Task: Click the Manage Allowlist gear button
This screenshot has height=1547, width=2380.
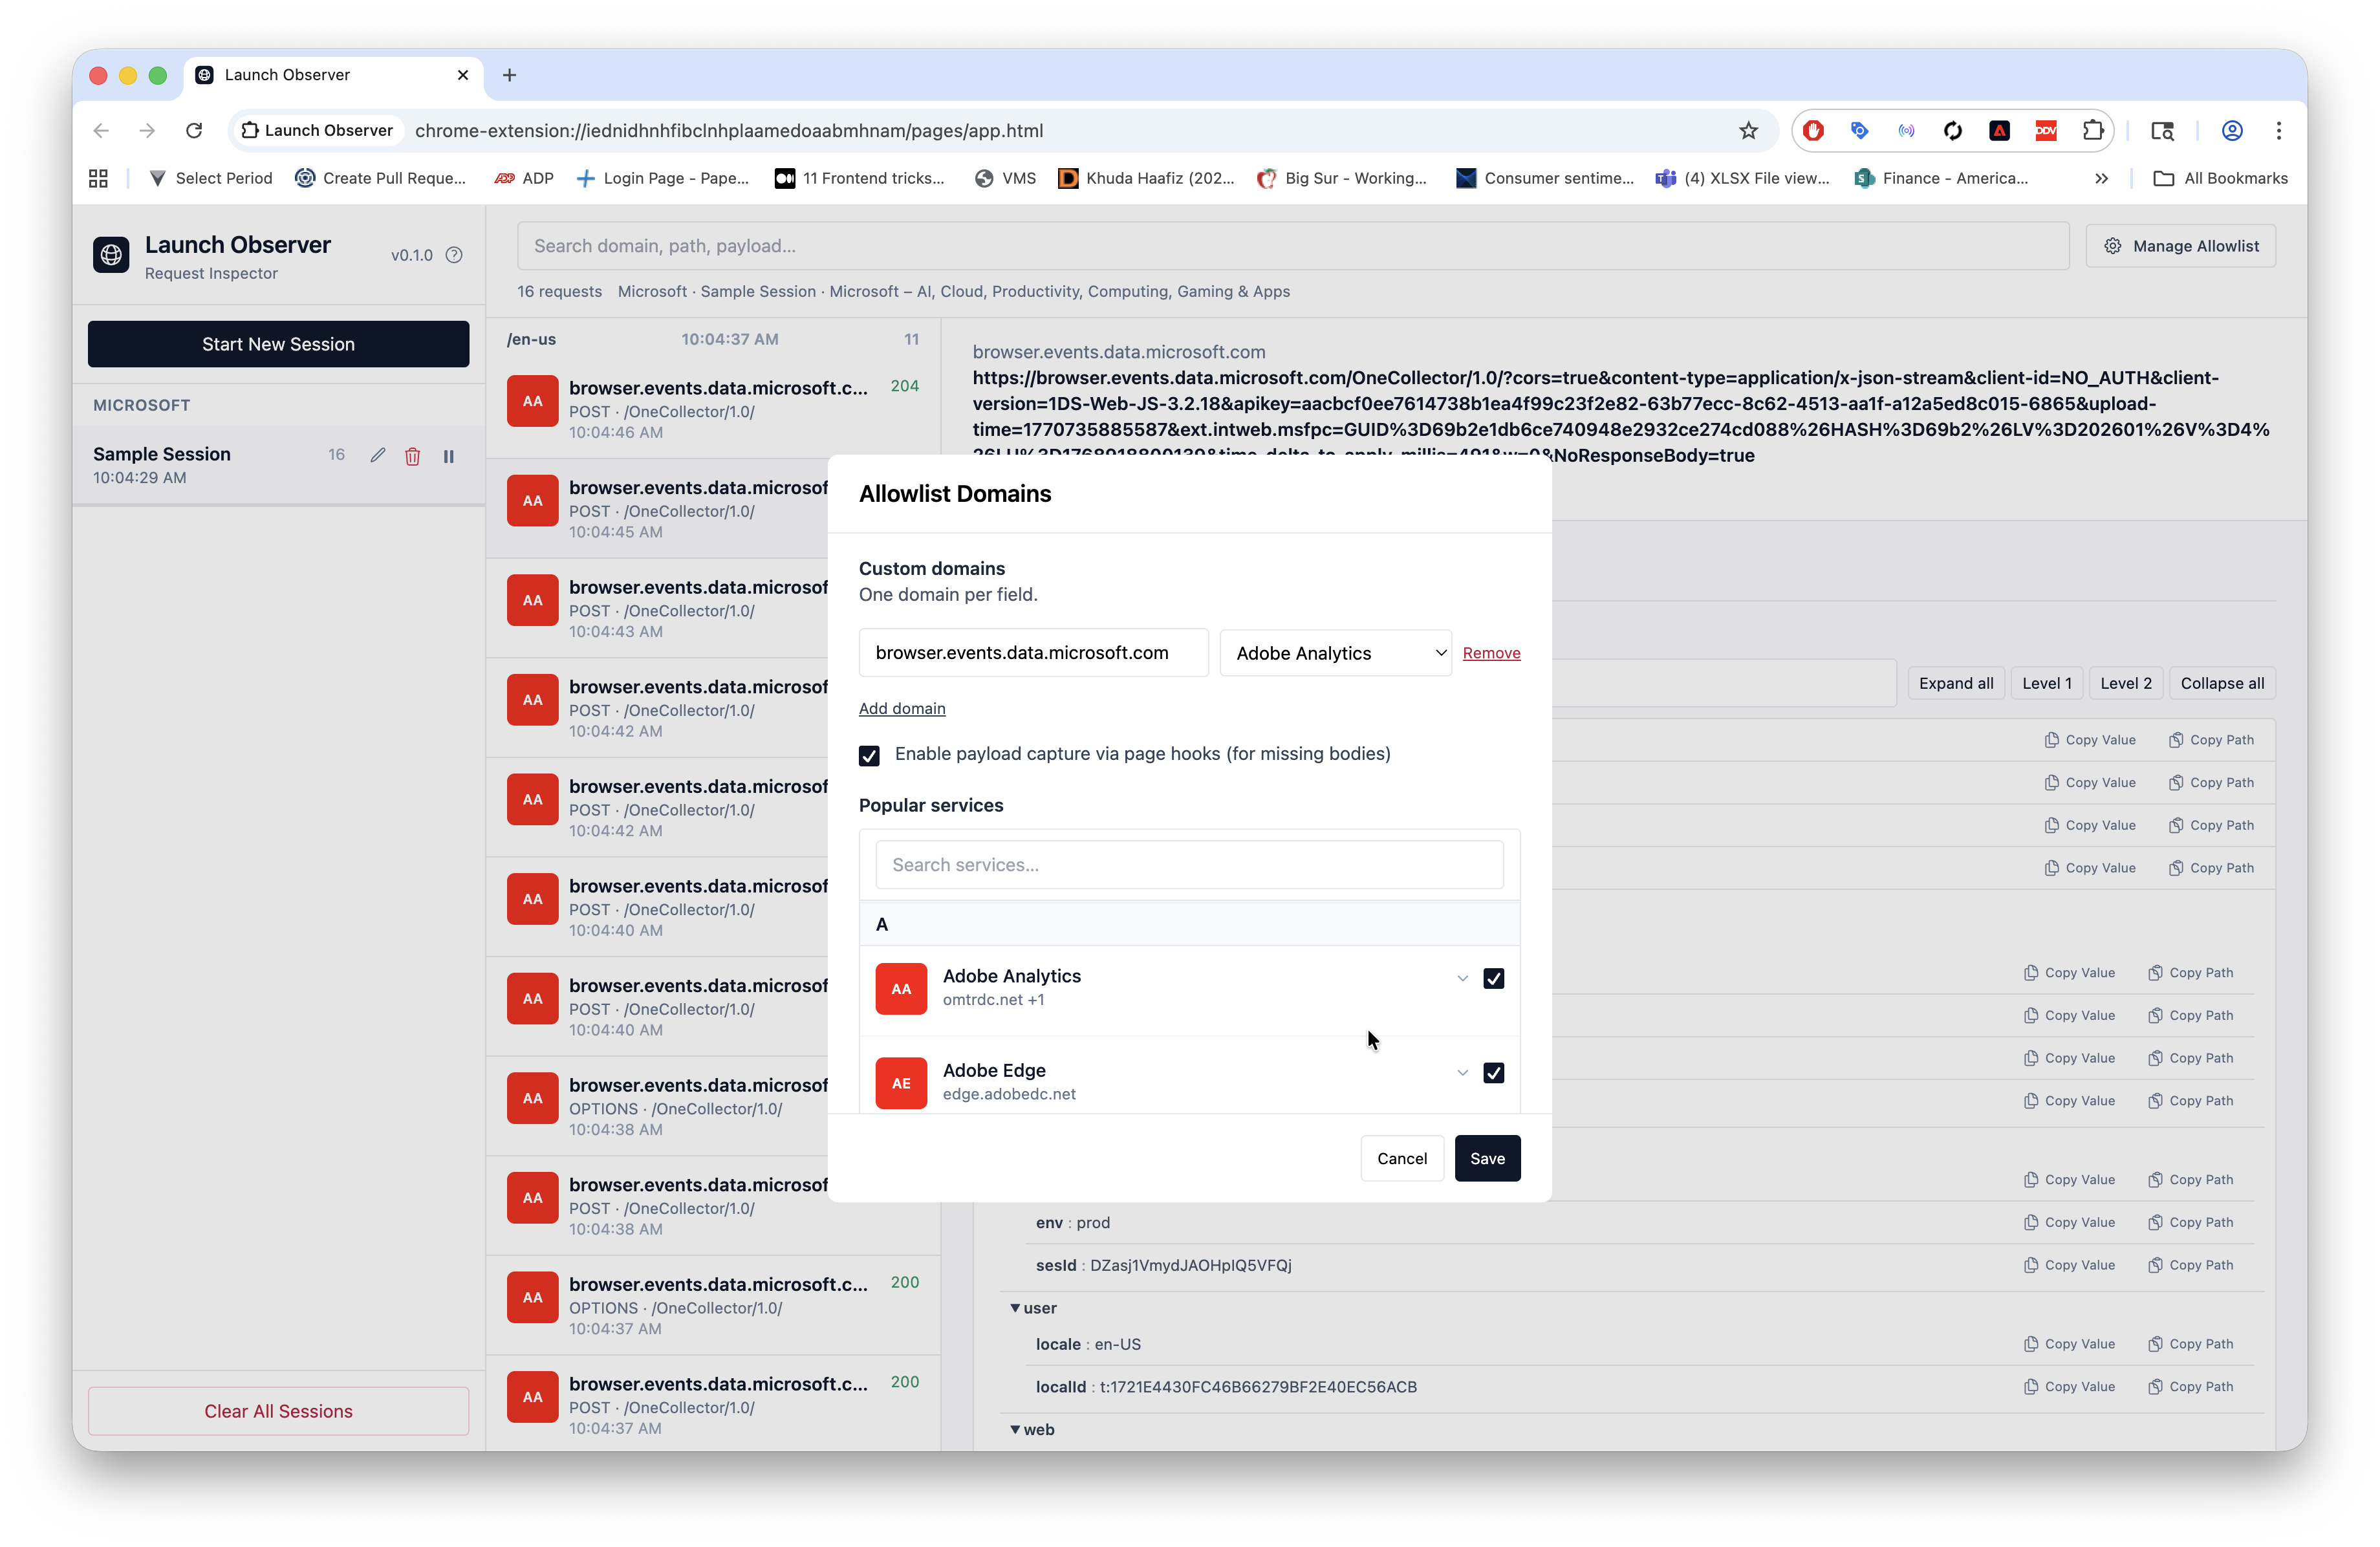Action: (x=2180, y=246)
